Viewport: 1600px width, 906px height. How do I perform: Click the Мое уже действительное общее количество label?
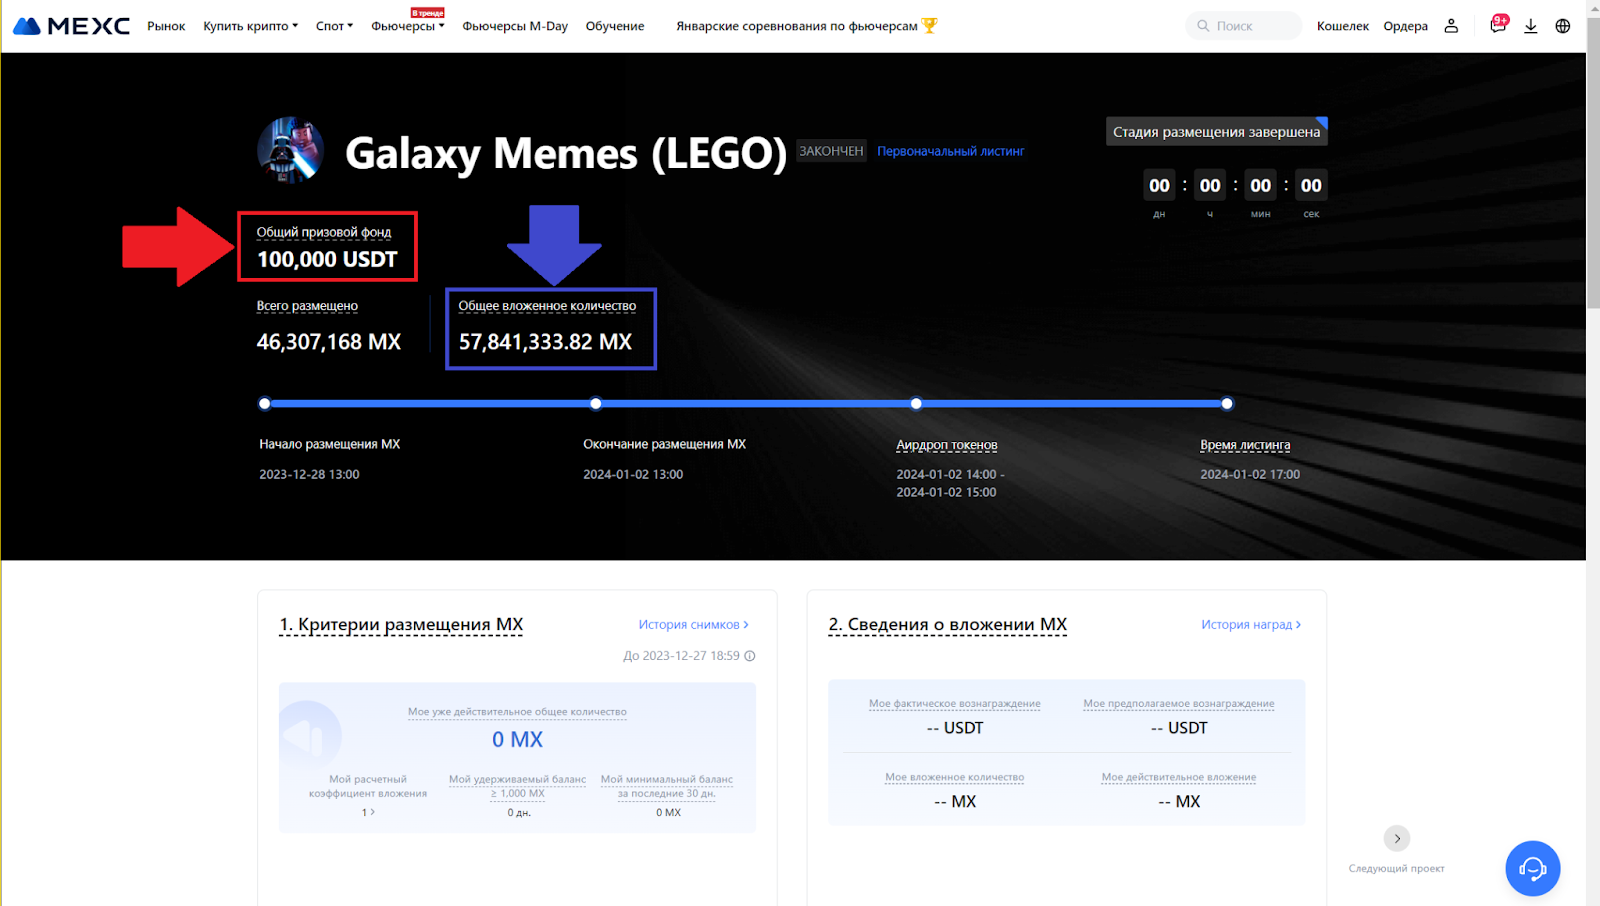click(517, 712)
